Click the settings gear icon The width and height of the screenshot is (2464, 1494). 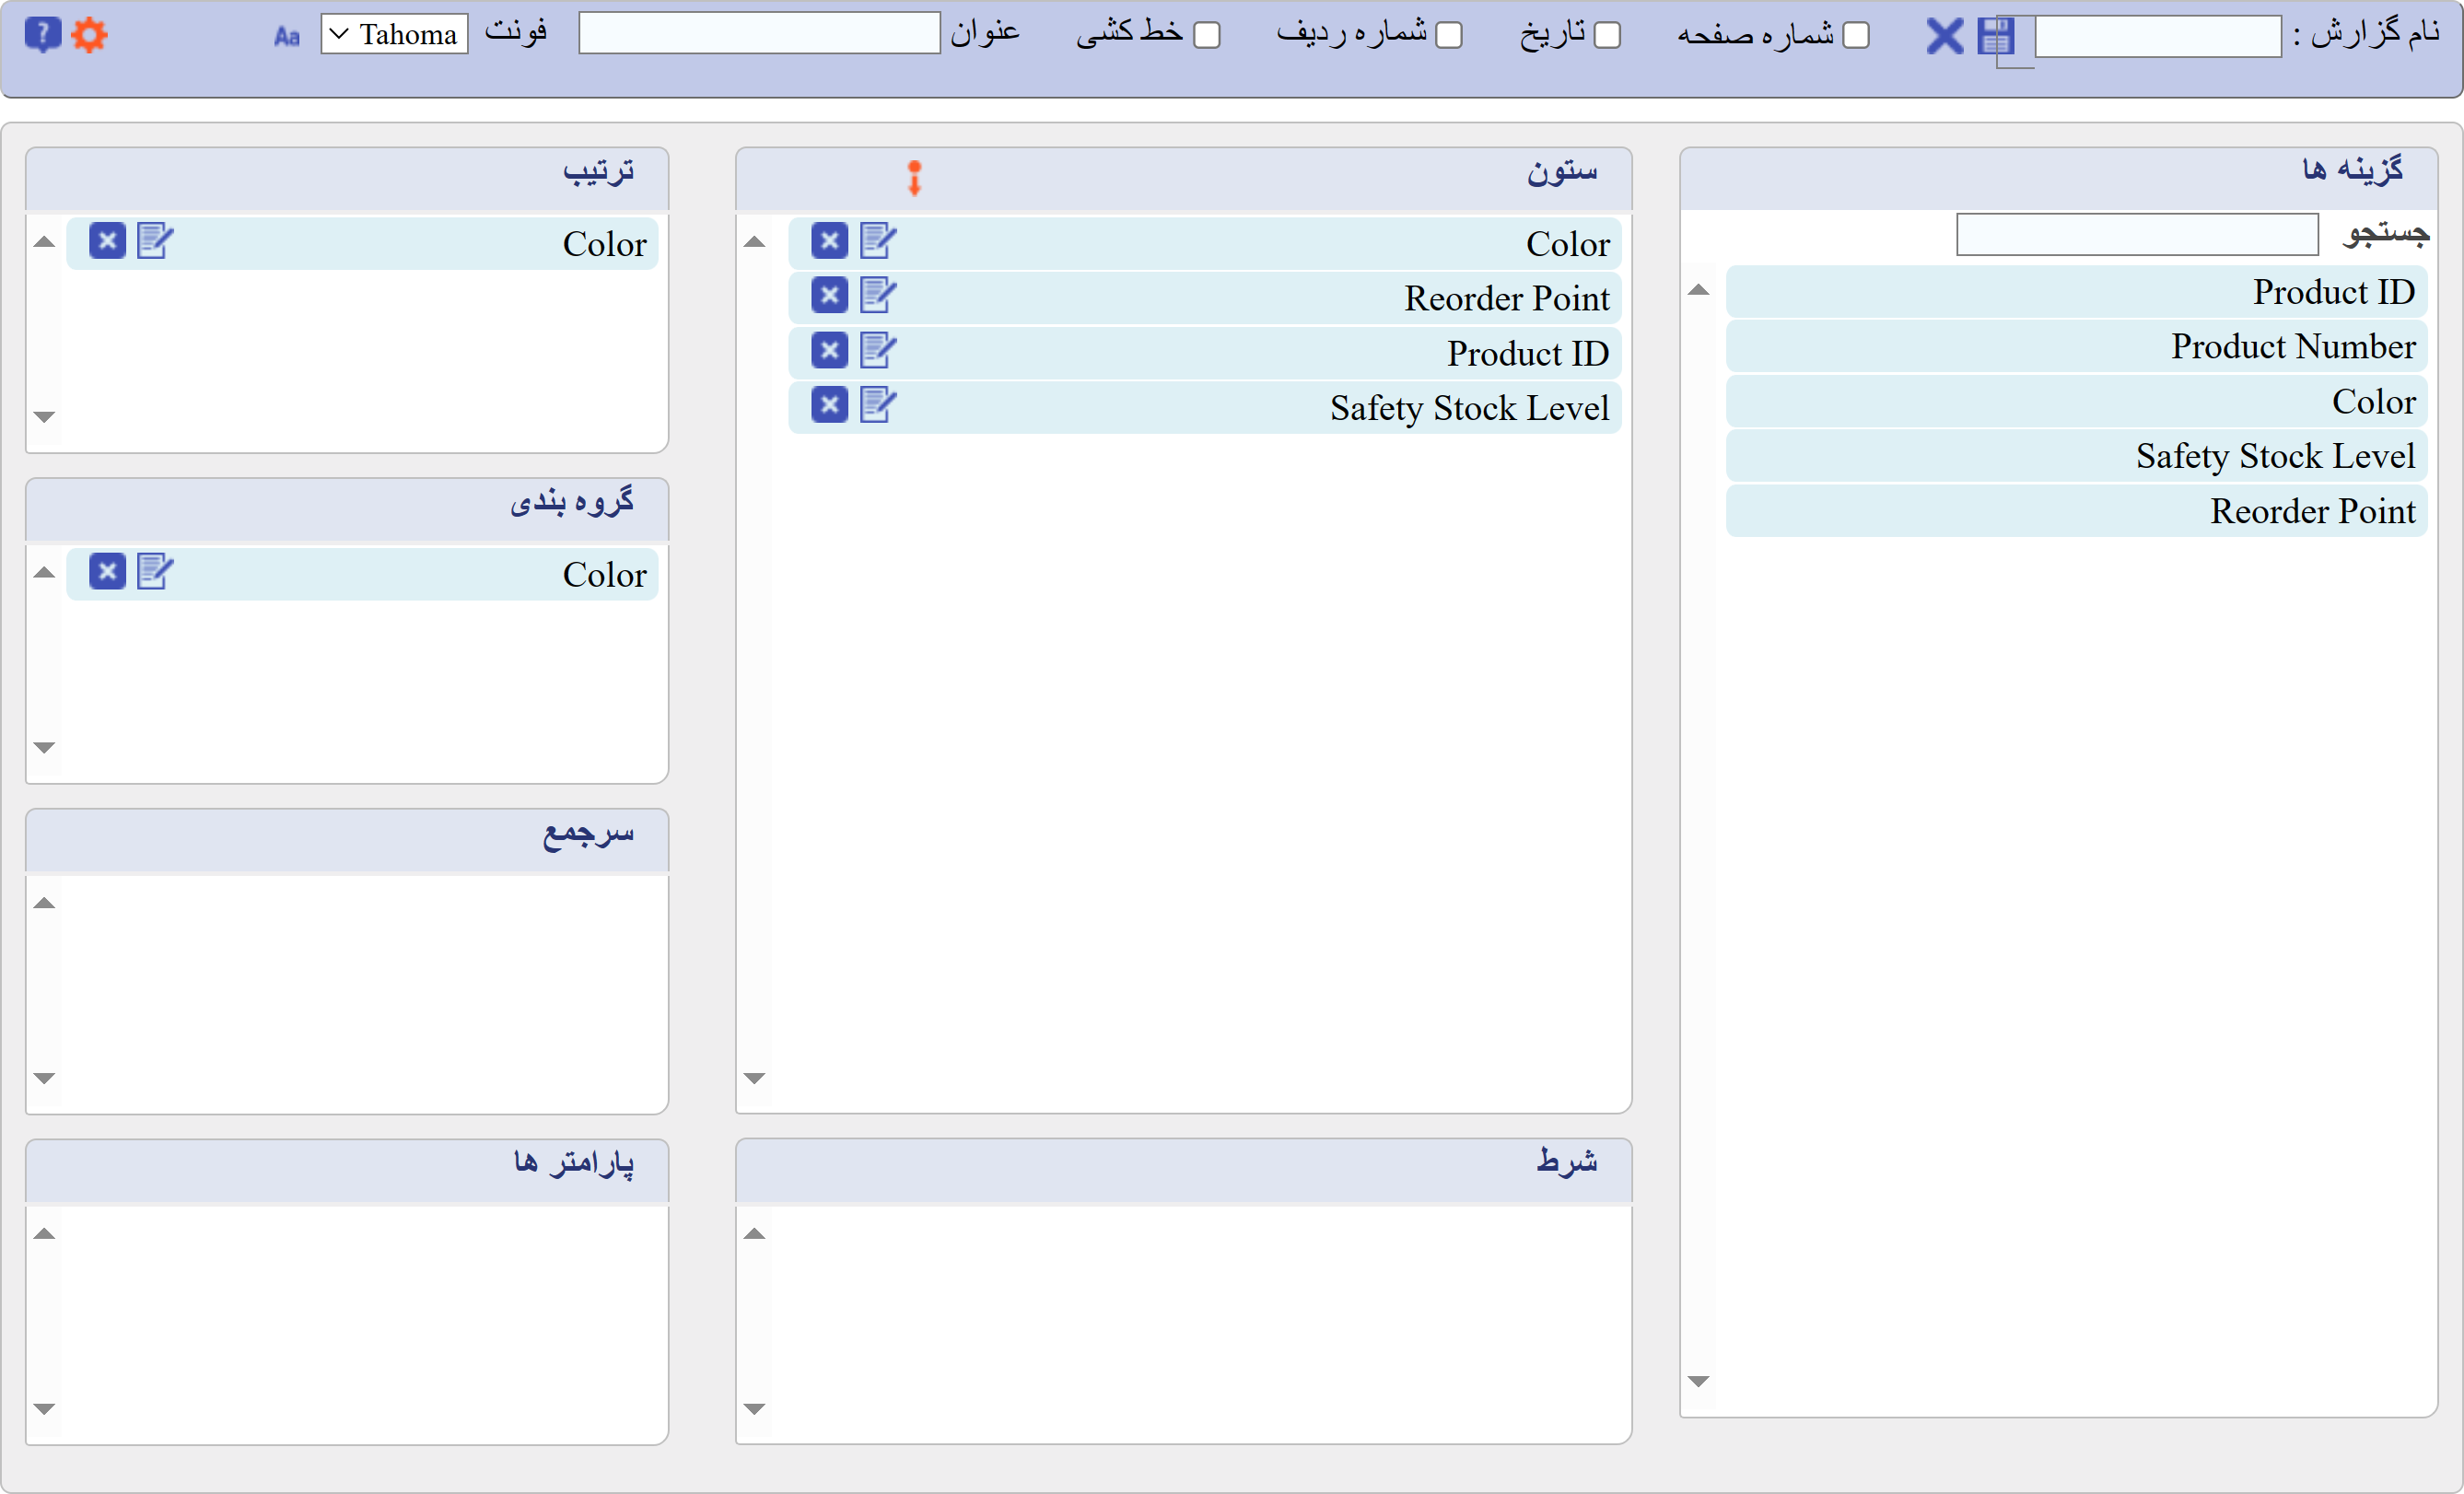(90, 34)
